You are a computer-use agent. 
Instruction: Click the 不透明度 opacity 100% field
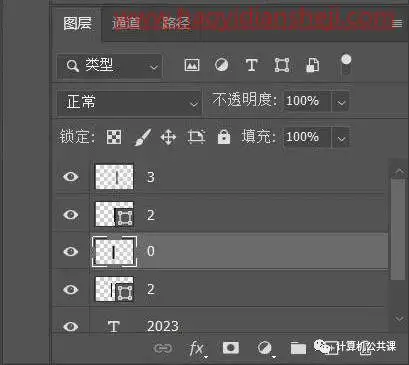307,101
